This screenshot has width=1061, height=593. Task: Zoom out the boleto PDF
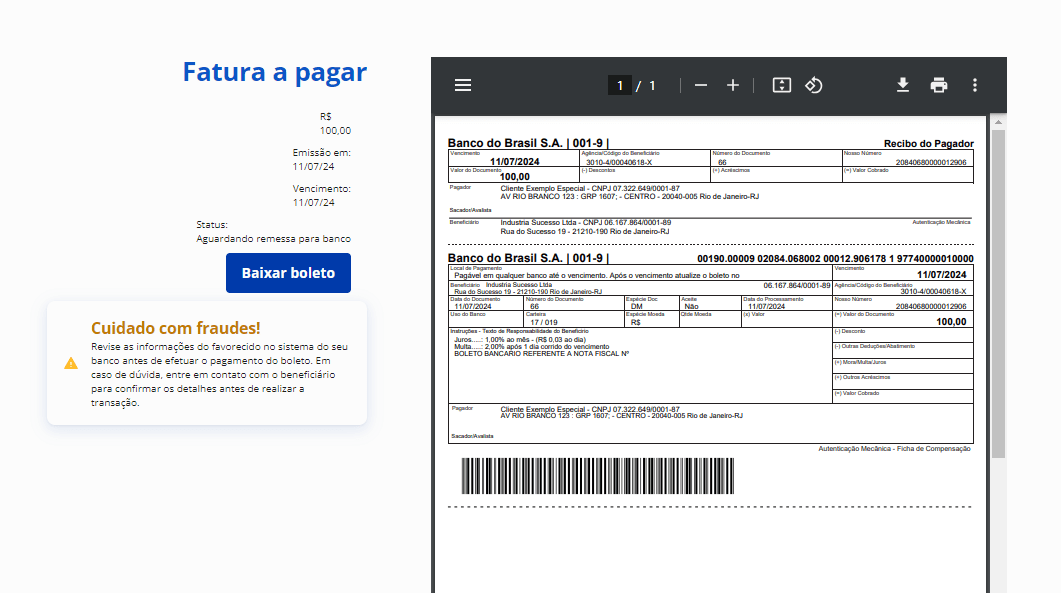tap(701, 85)
